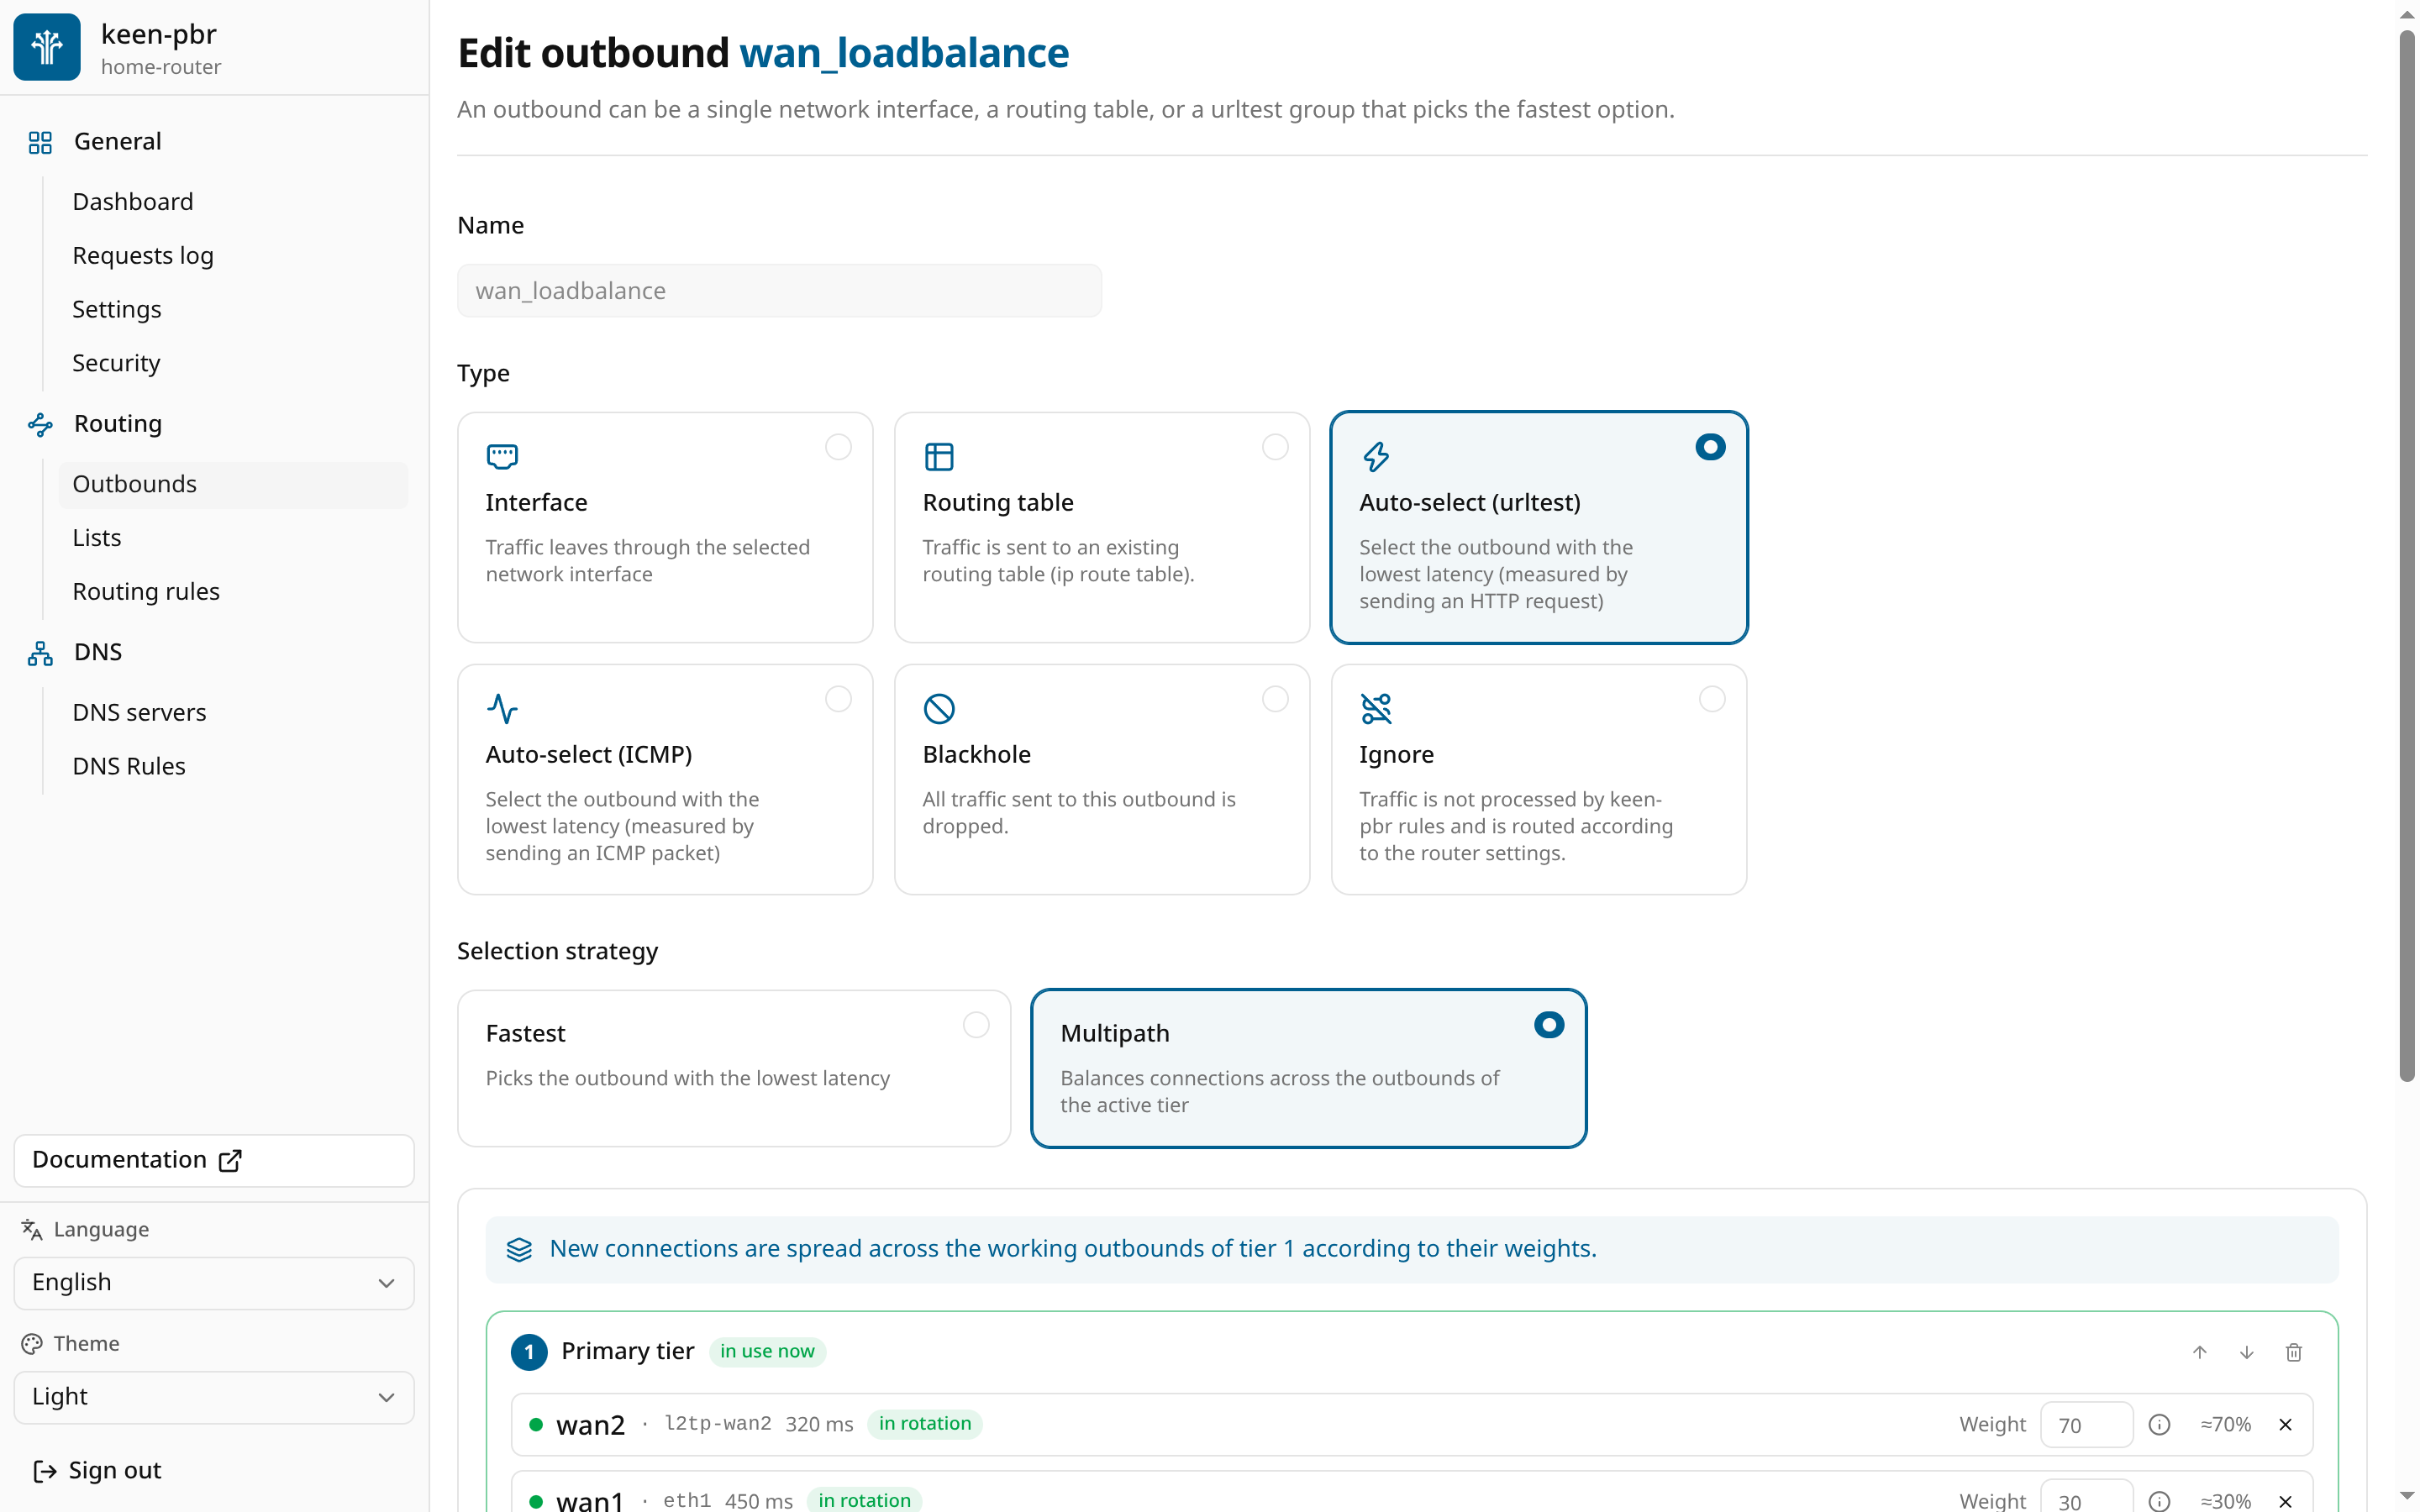Click the Ignore type card icon
Image resolution: width=2420 pixels, height=1512 pixels.
(x=1376, y=709)
